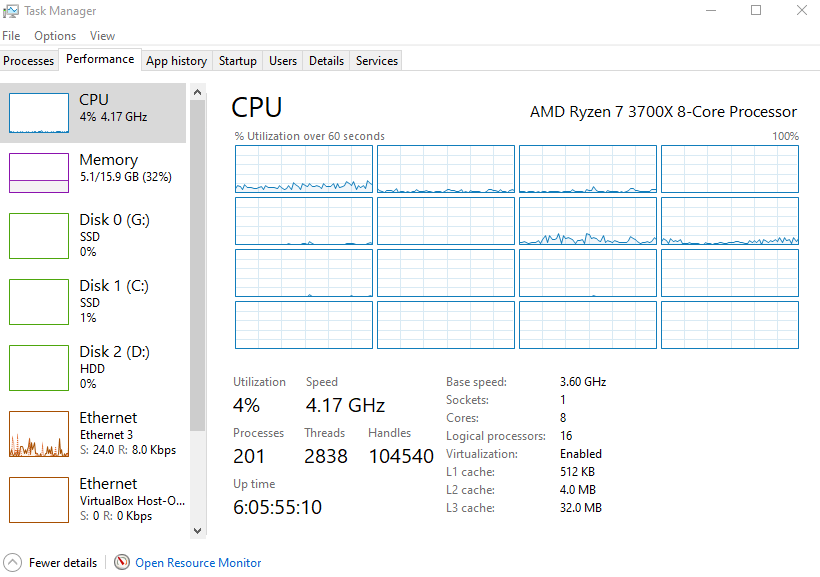The width and height of the screenshot is (820, 577).
Task: Switch to the App history tab
Action: (176, 61)
